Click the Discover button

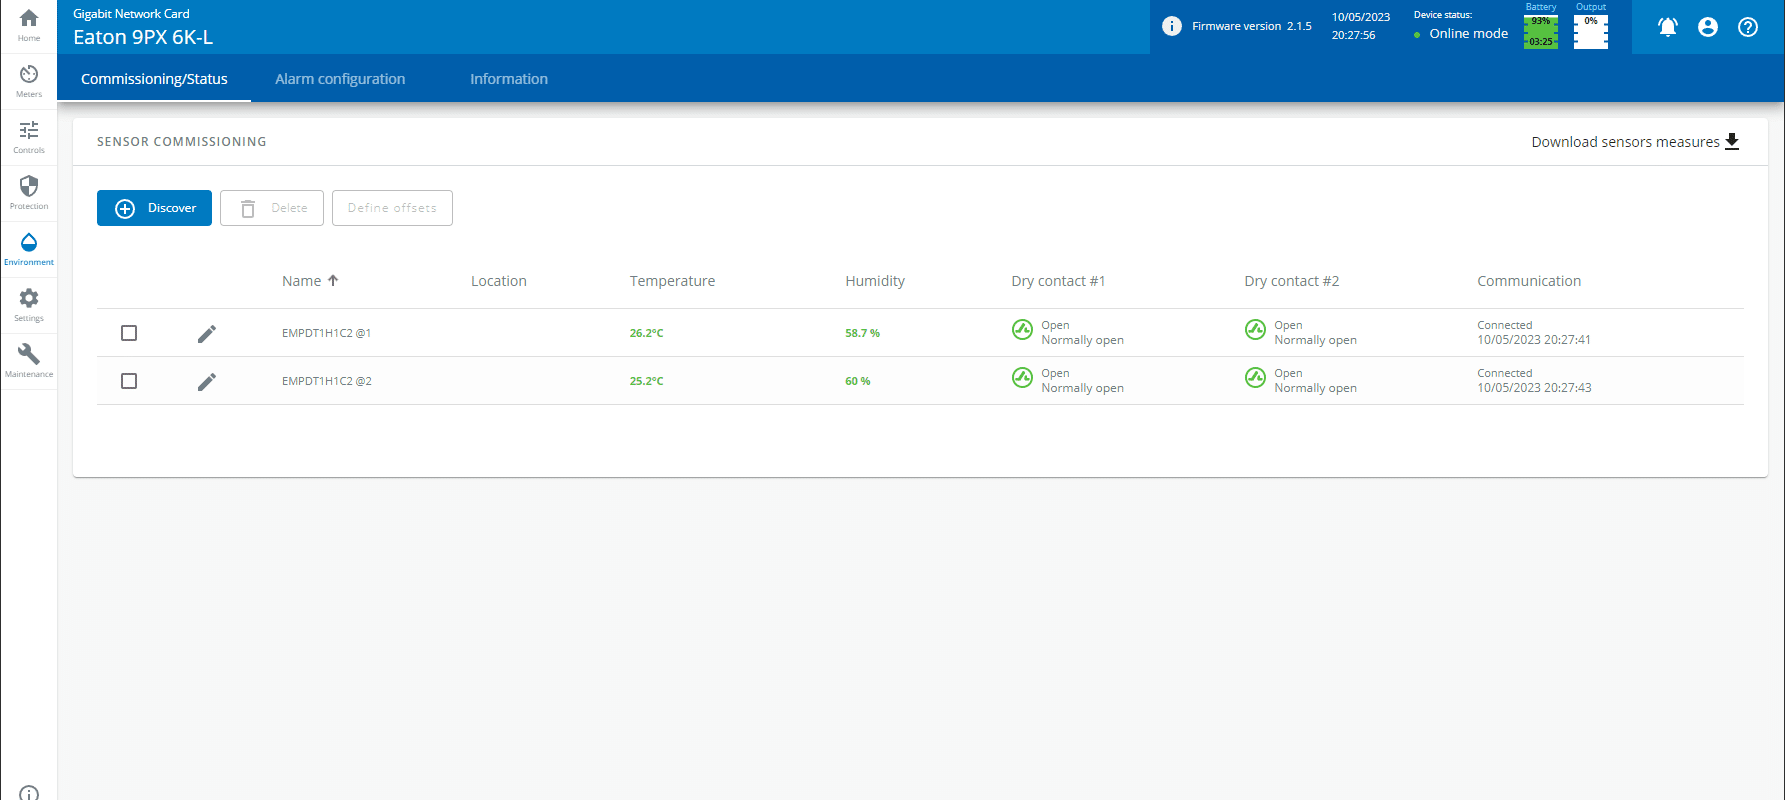[x=154, y=208]
